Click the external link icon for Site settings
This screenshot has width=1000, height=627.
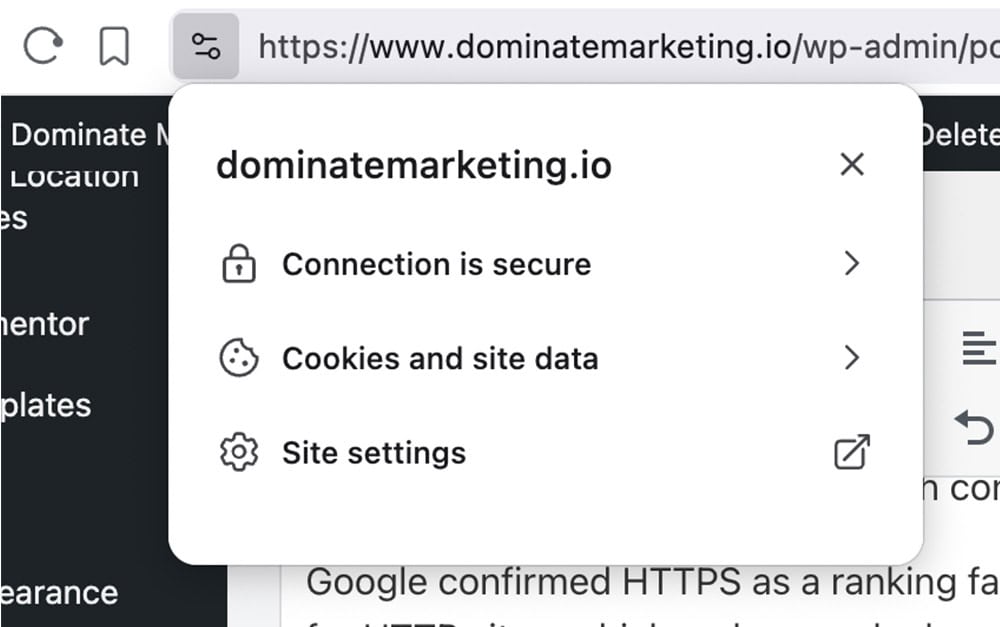click(x=851, y=452)
